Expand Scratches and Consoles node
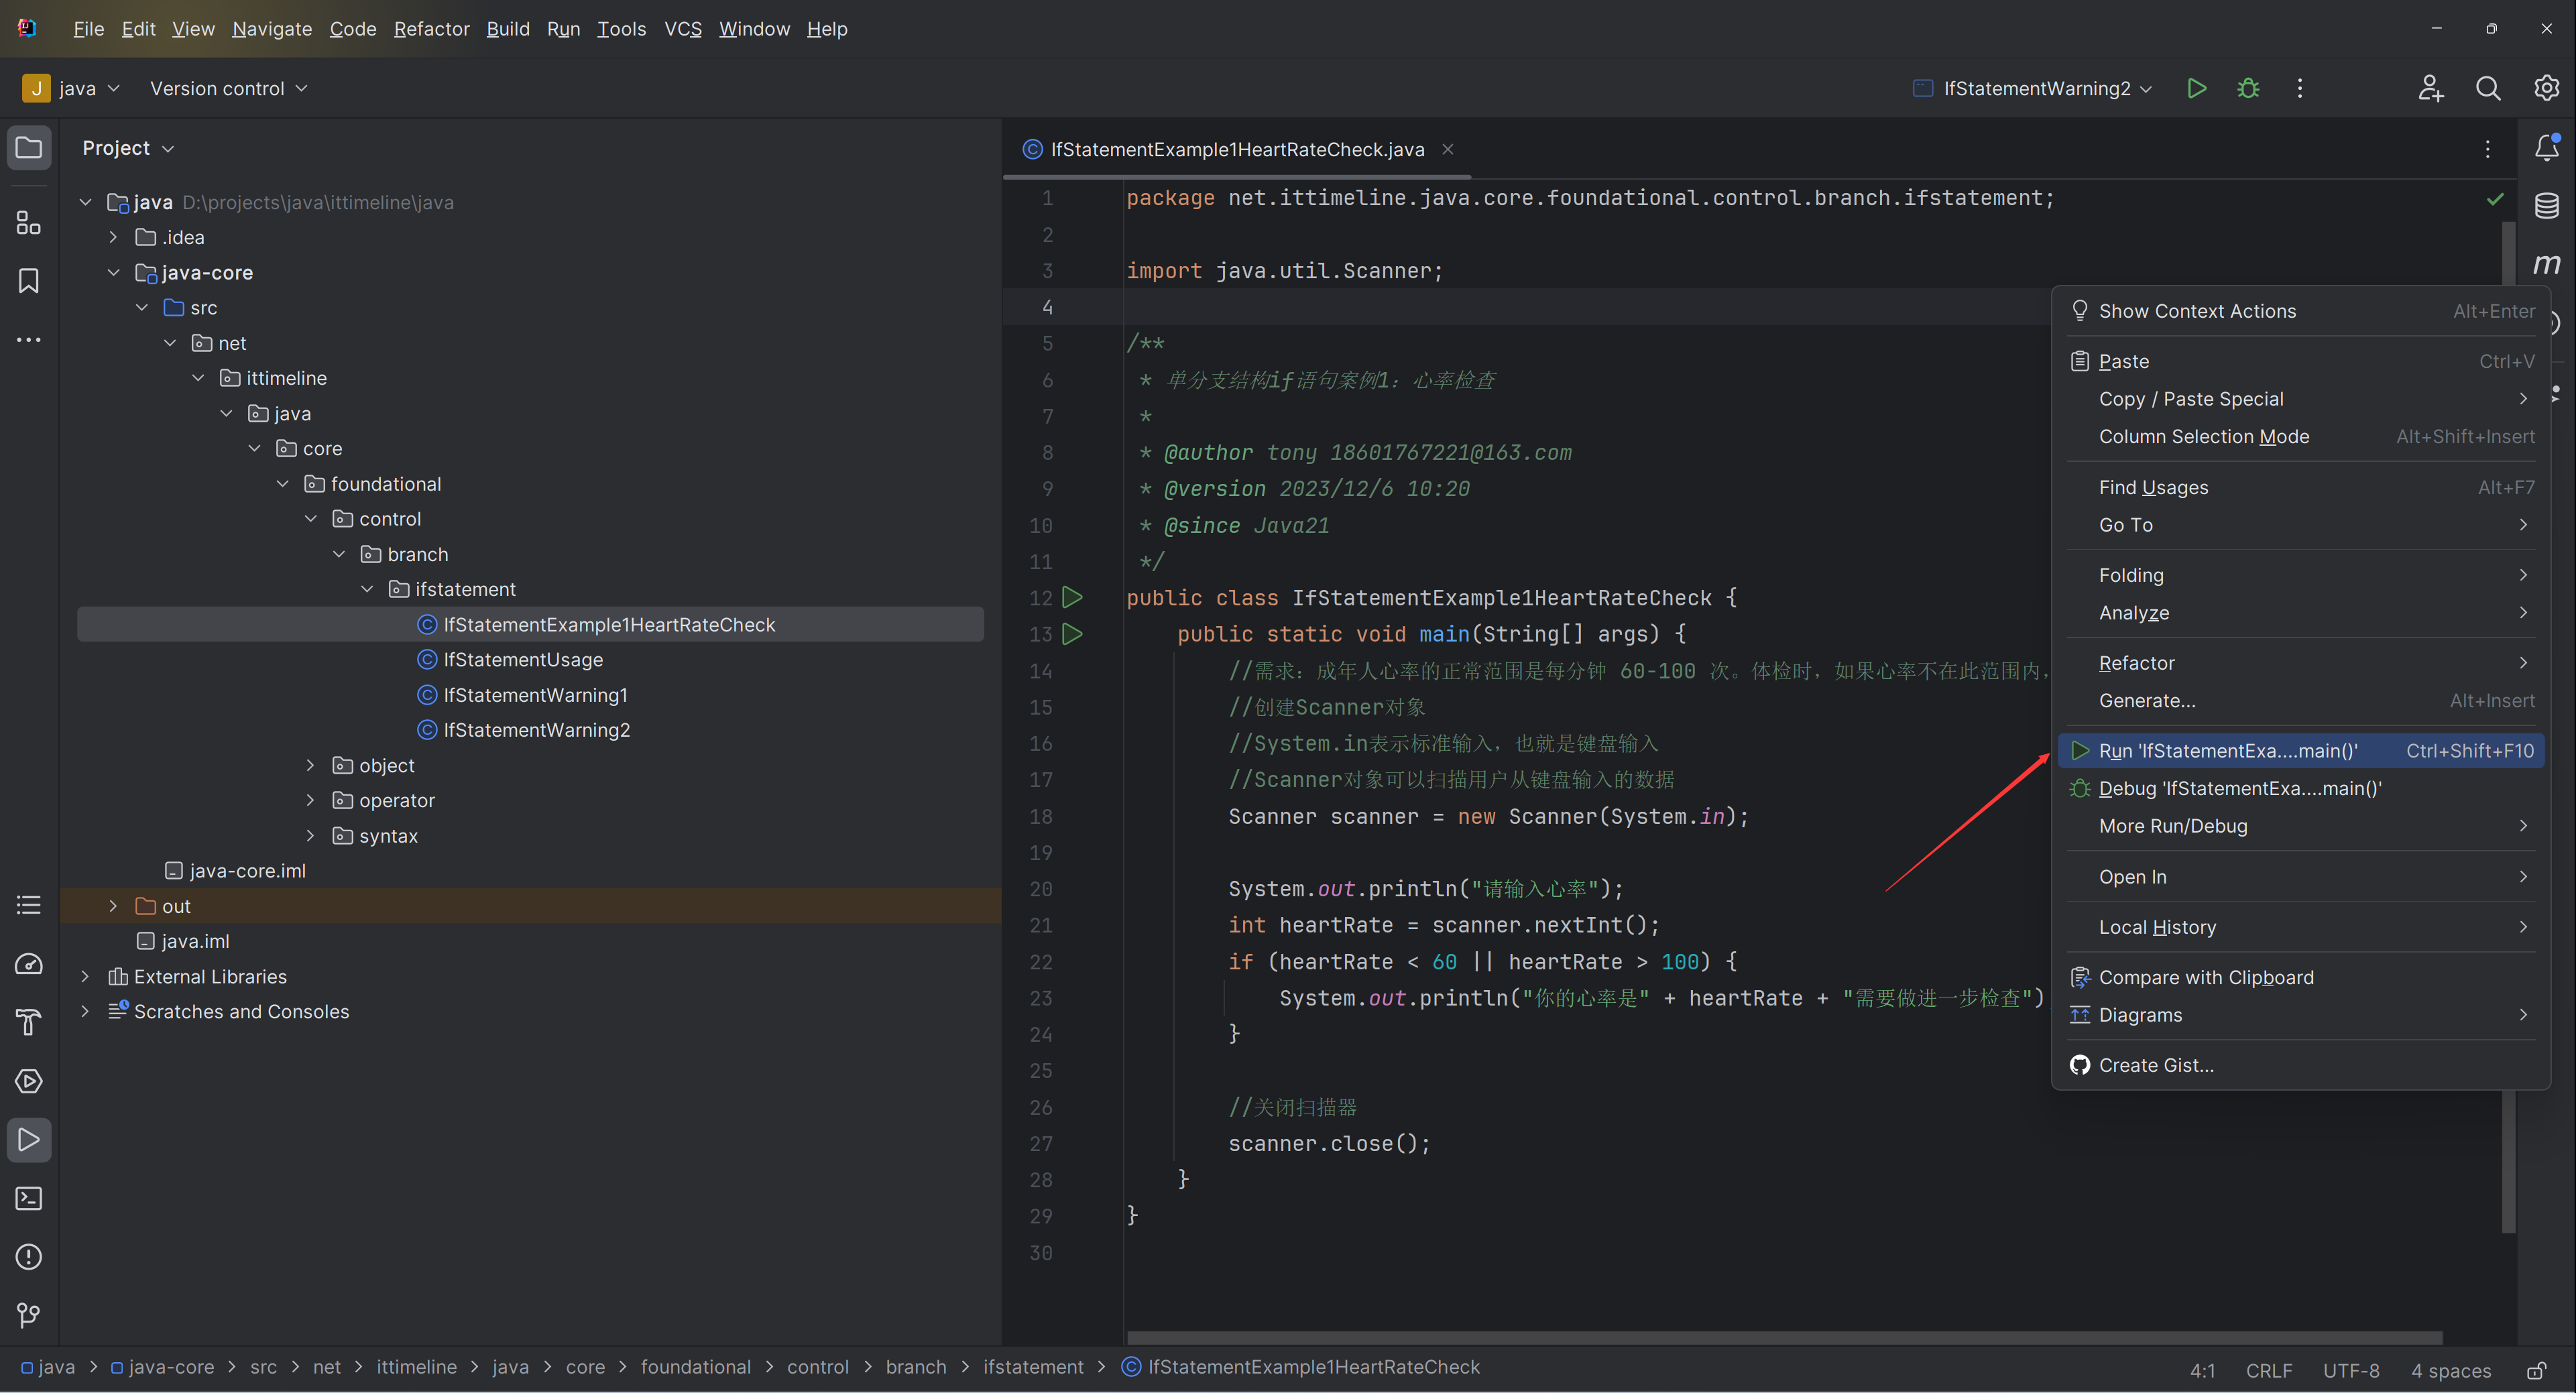Image resolution: width=2576 pixels, height=1393 pixels. (x=85, y=1011)
